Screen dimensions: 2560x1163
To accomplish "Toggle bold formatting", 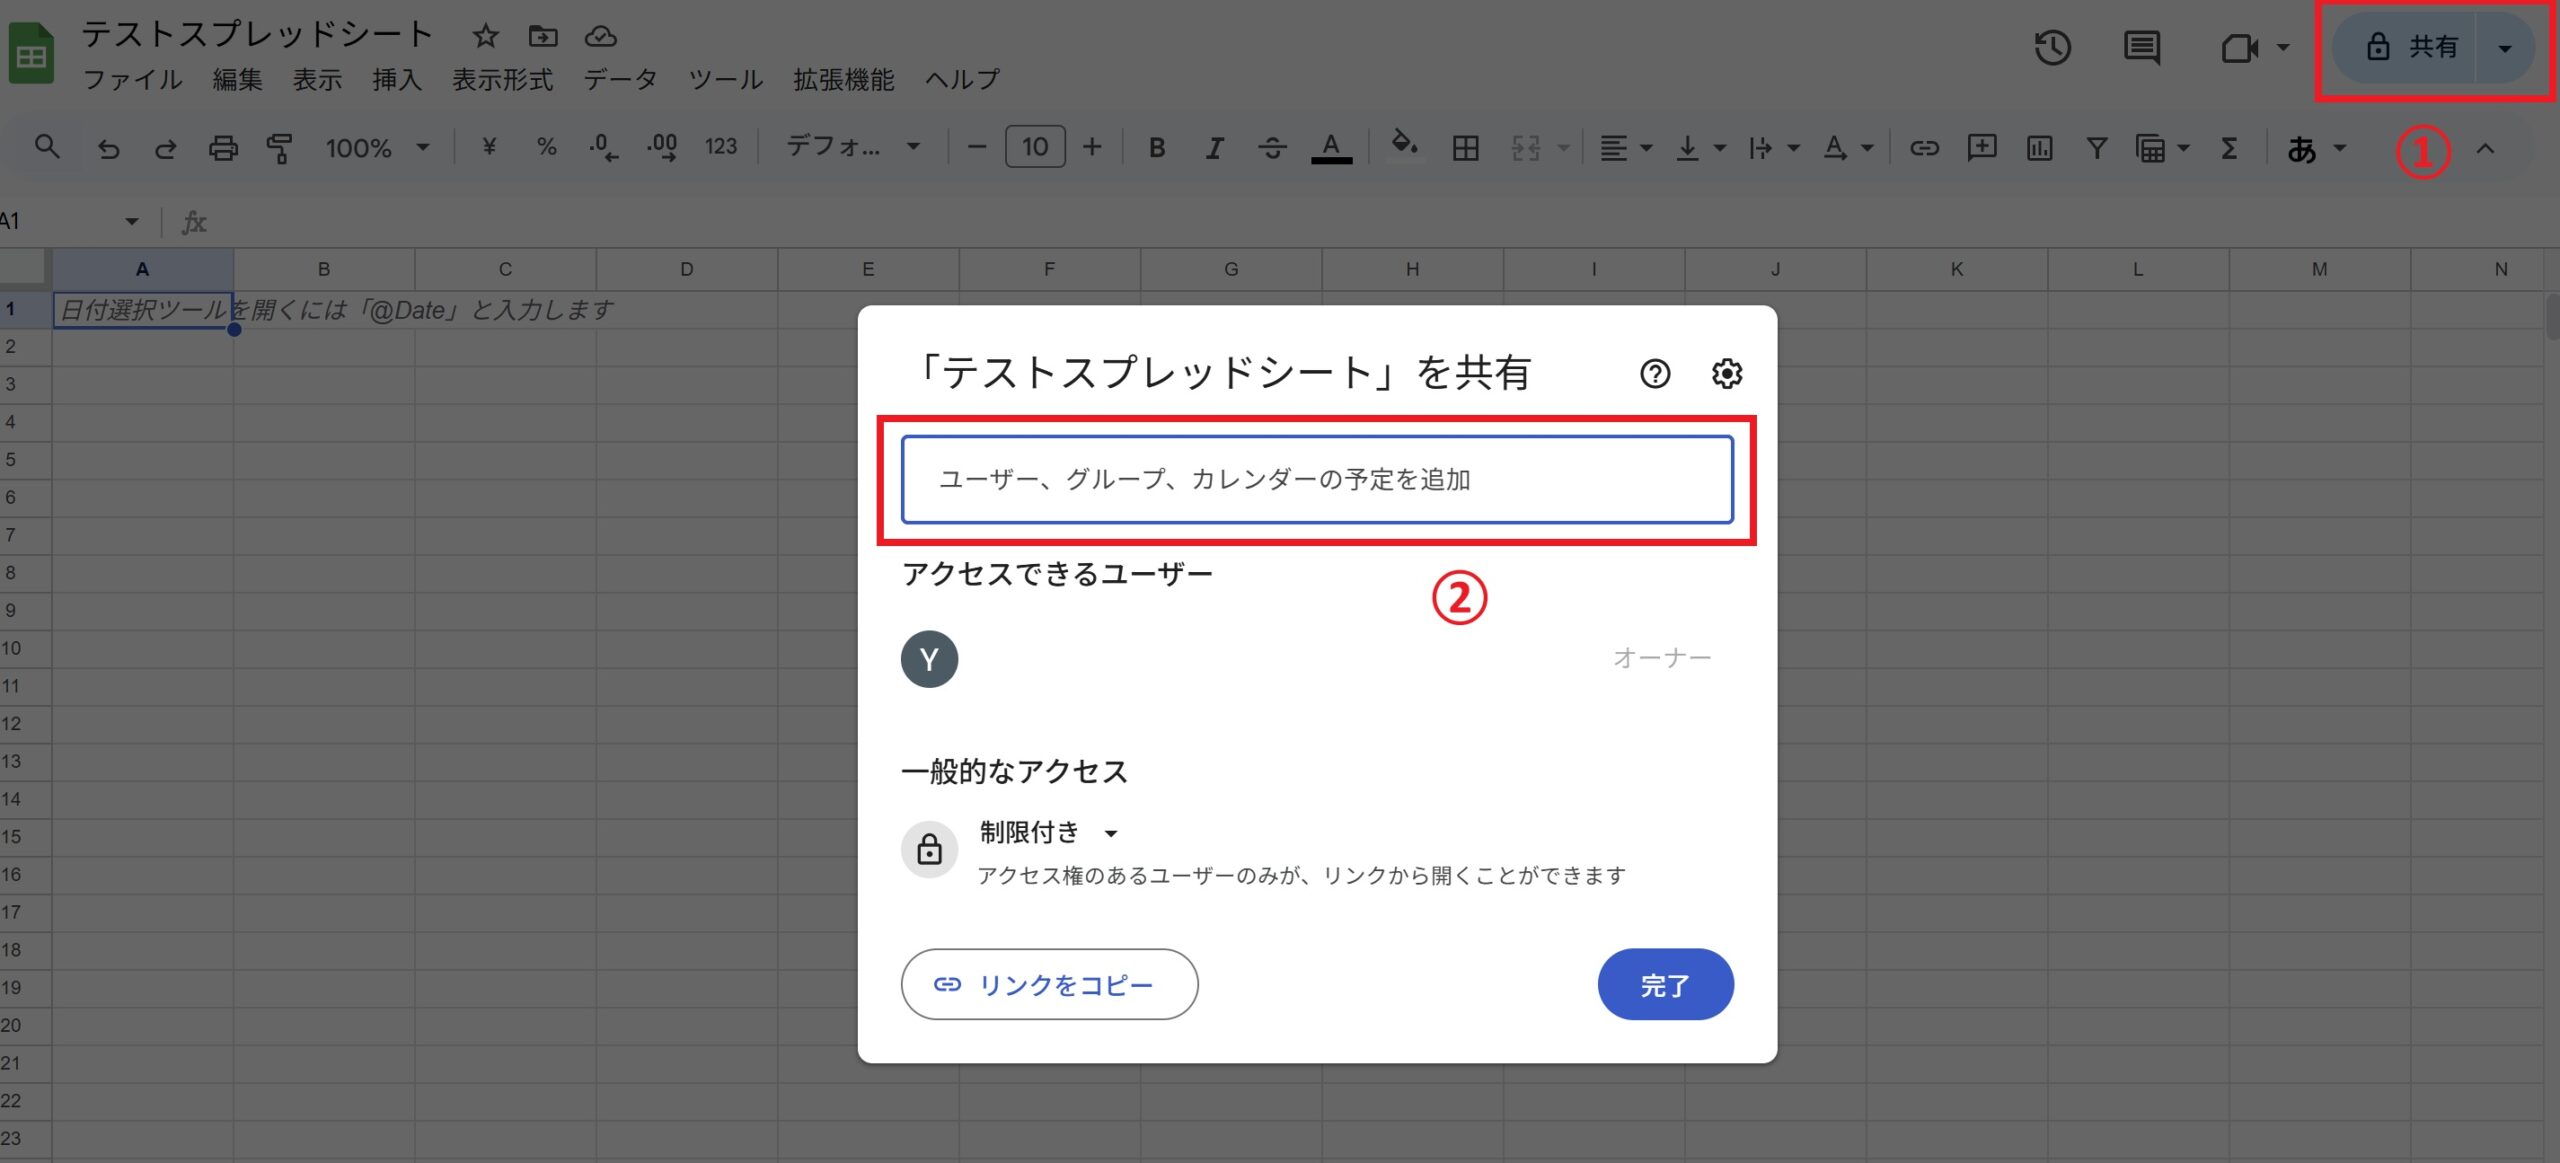I will [x=1156, y=148].
